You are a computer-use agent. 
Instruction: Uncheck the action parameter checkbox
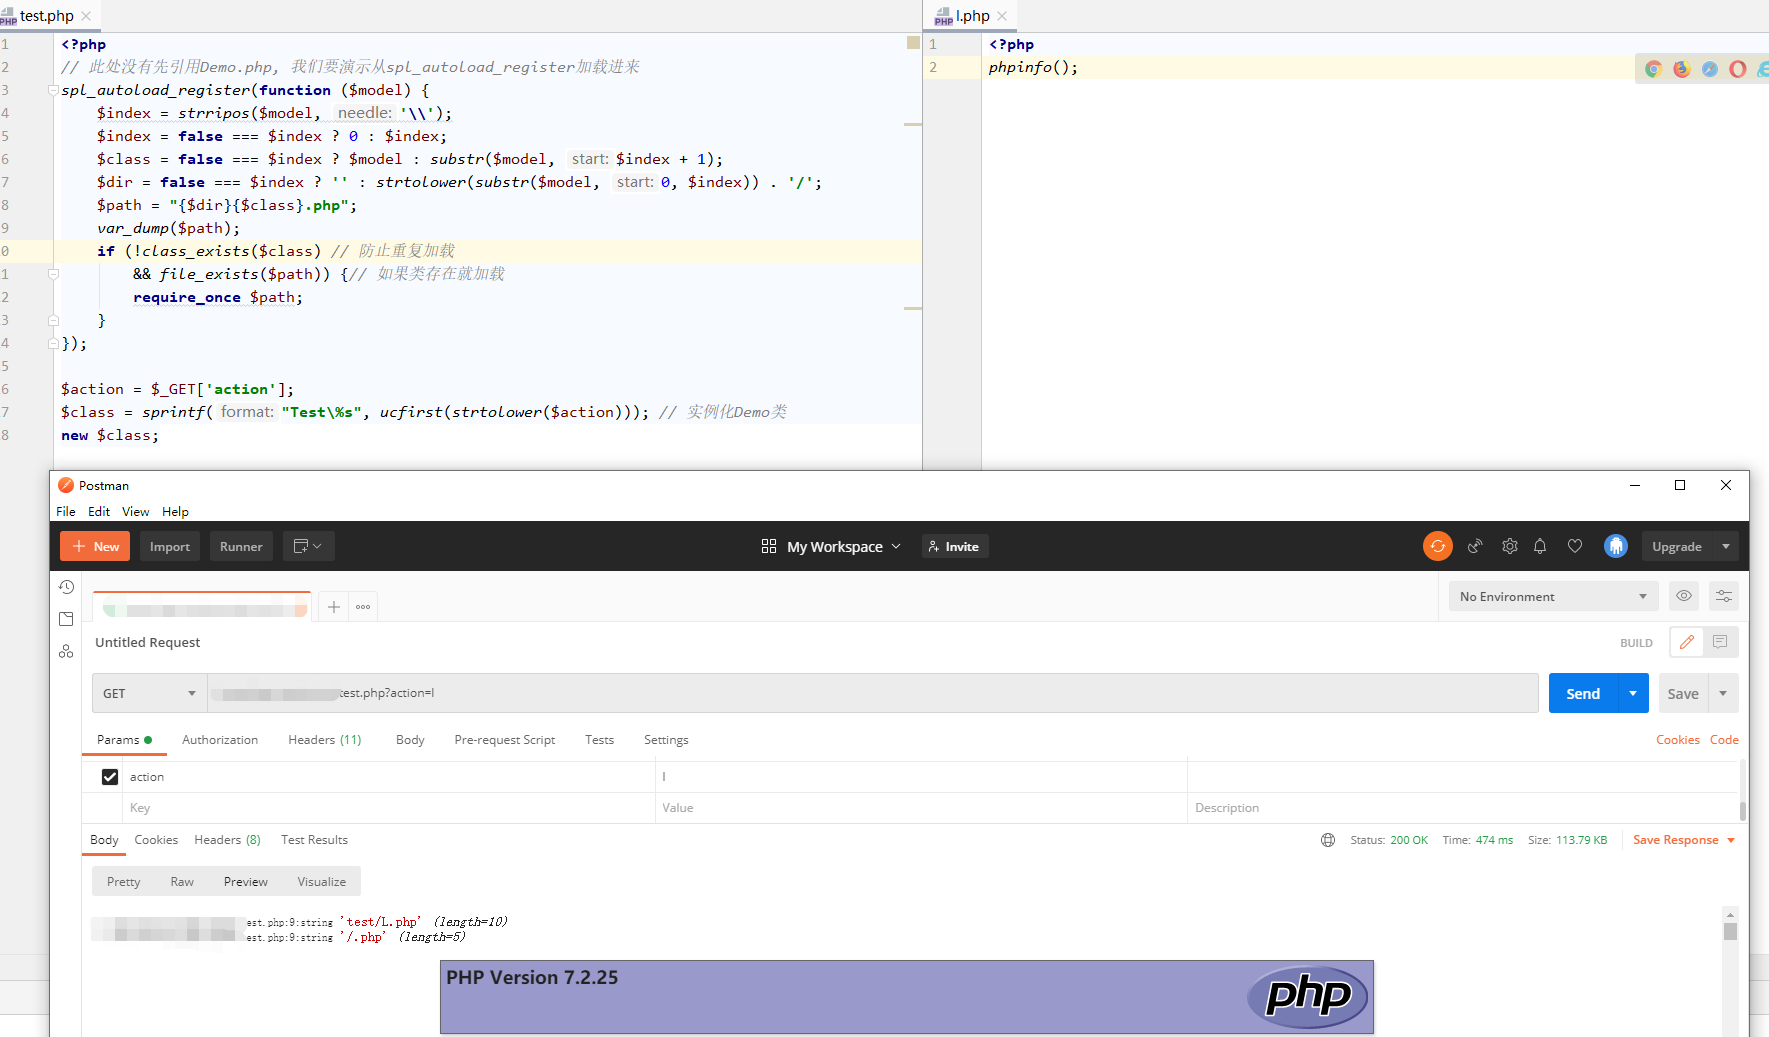click(110, 777)
